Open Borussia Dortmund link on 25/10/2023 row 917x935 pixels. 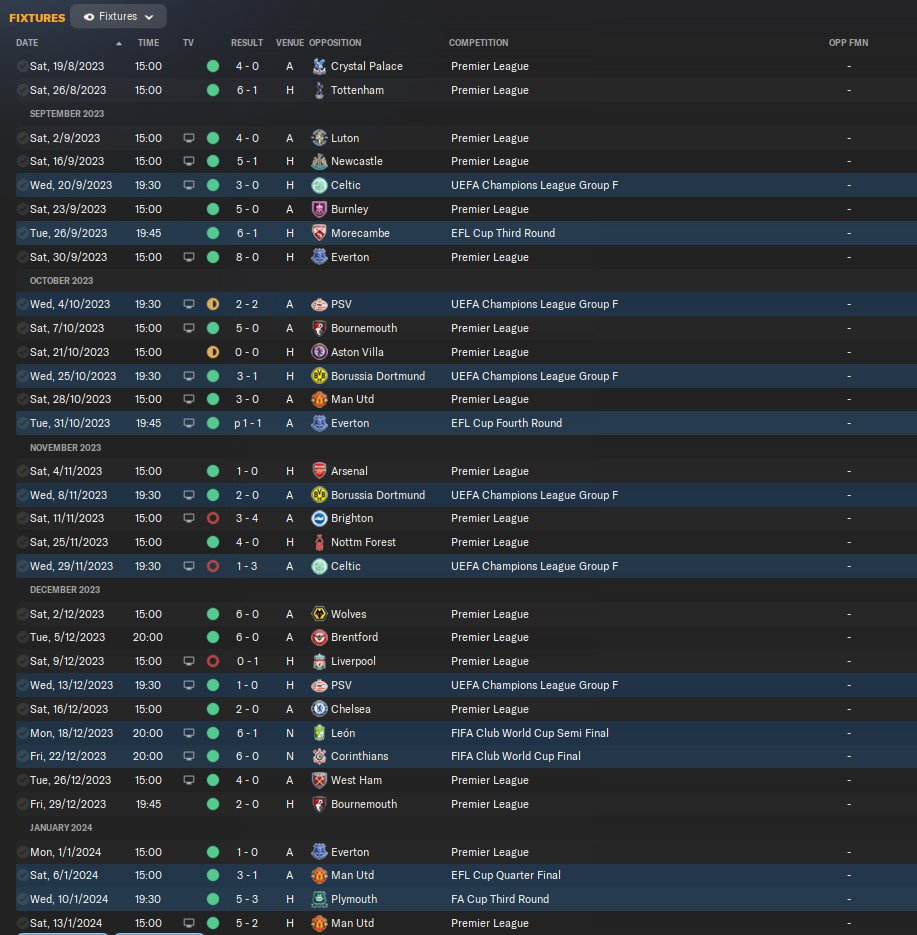point(378,376)
